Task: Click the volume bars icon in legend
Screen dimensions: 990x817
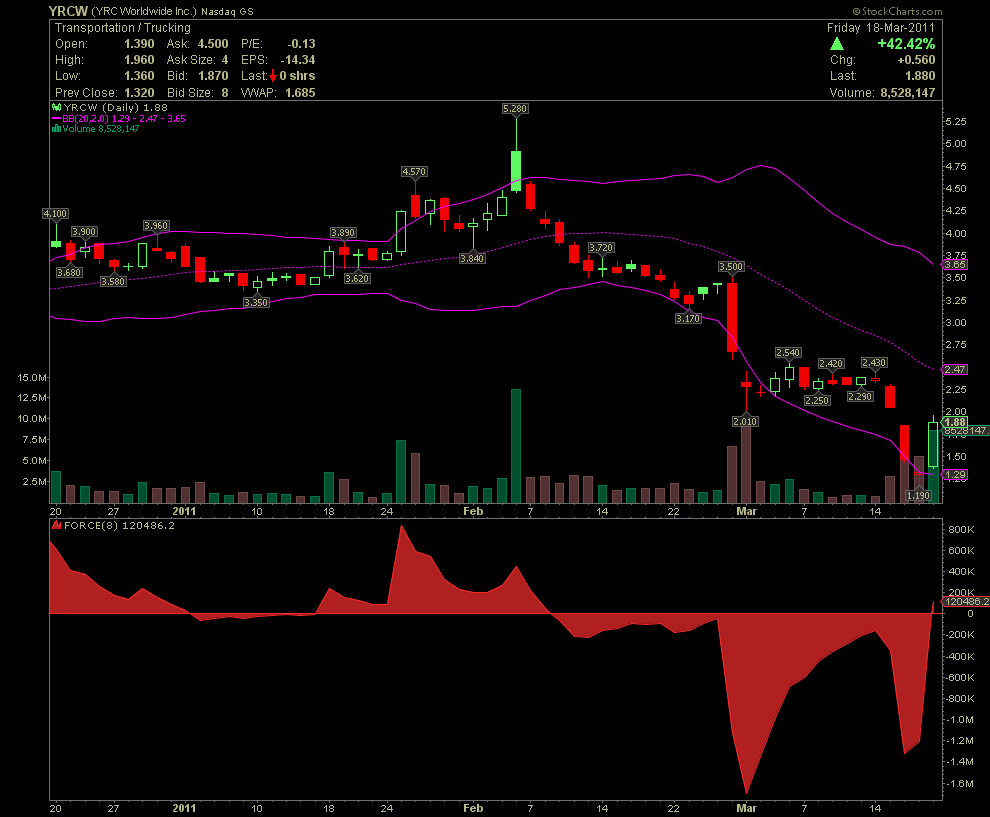Action: 56,129
